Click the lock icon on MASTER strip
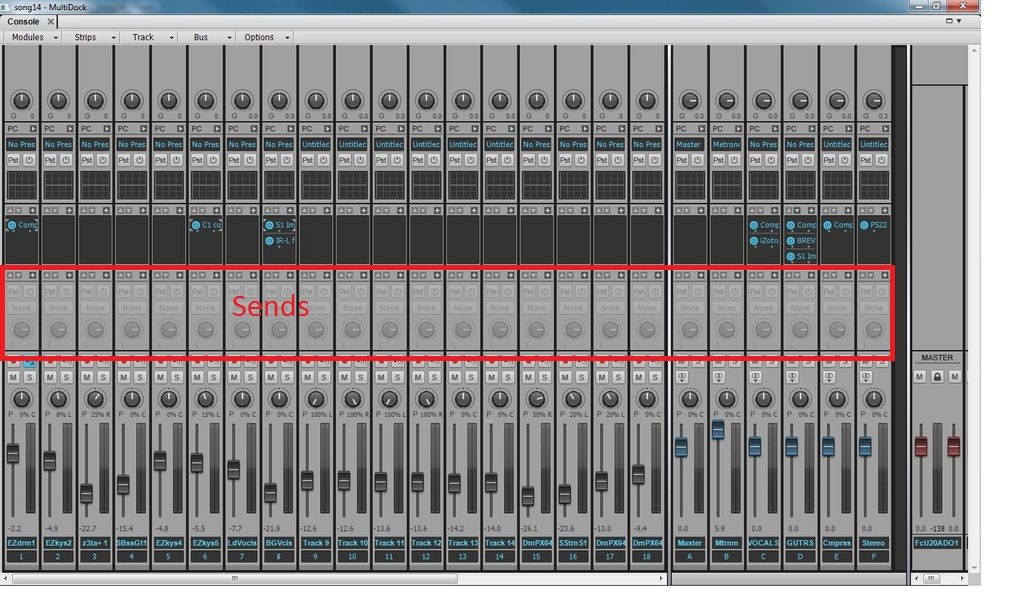Screen dimensions: 1024x613 (937, 377)
